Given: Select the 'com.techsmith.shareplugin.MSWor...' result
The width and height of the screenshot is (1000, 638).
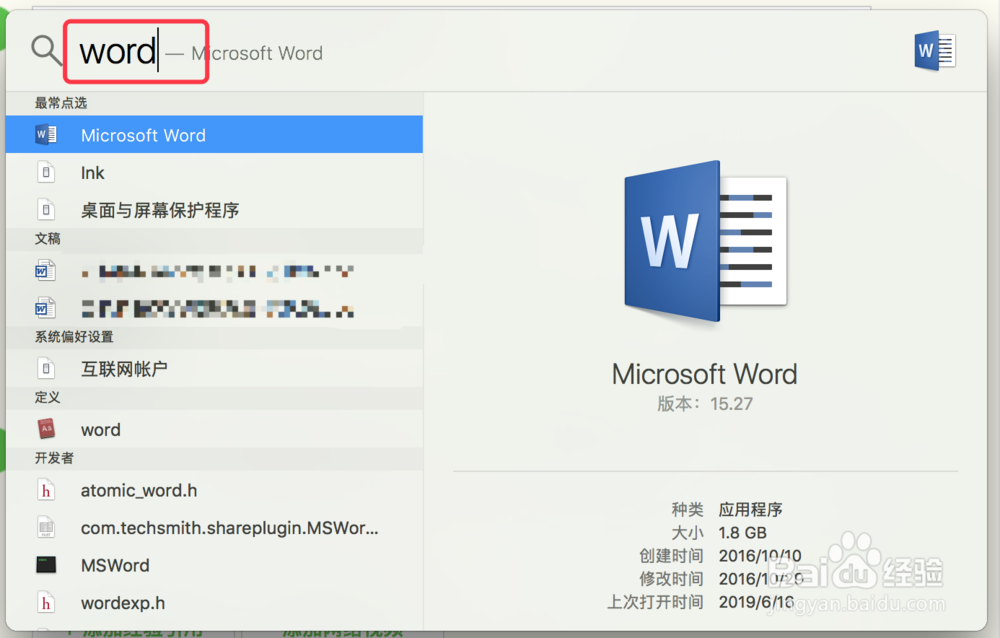Looking at the screenshot, I should [x=214, y=528].
